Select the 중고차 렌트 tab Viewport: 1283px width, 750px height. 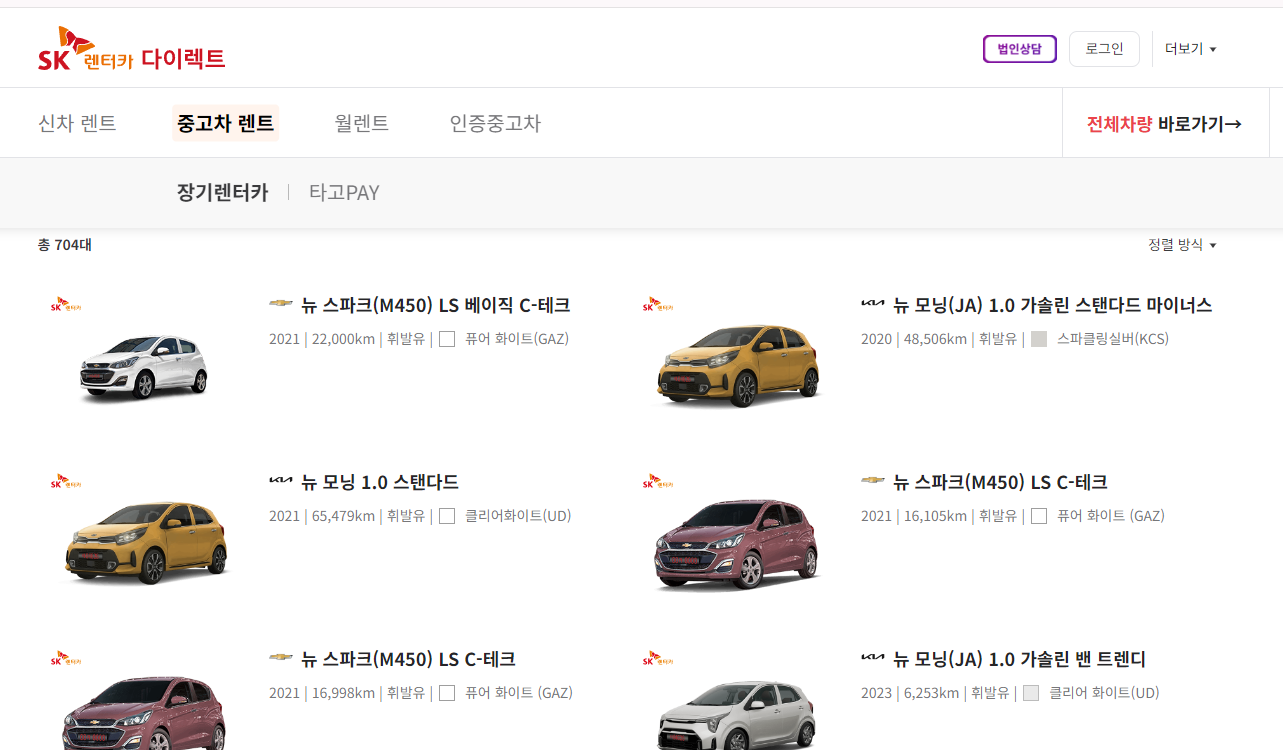coord(225,123)
